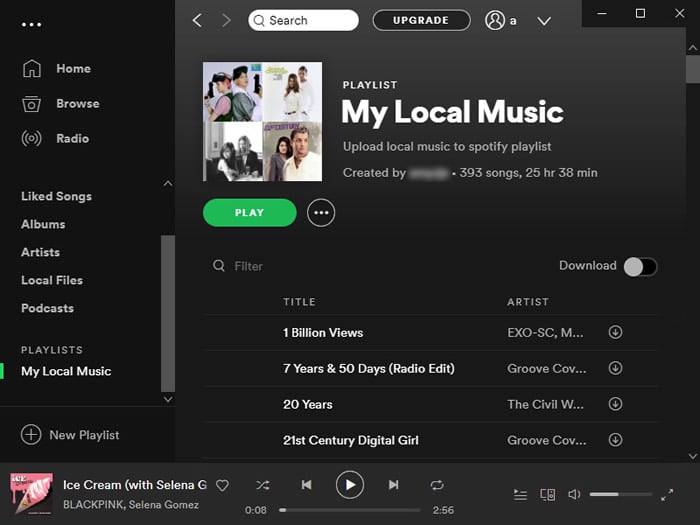Click the Home house icon
The height and width of the screenshot is (525, 700).
click(x=32, y=68)
